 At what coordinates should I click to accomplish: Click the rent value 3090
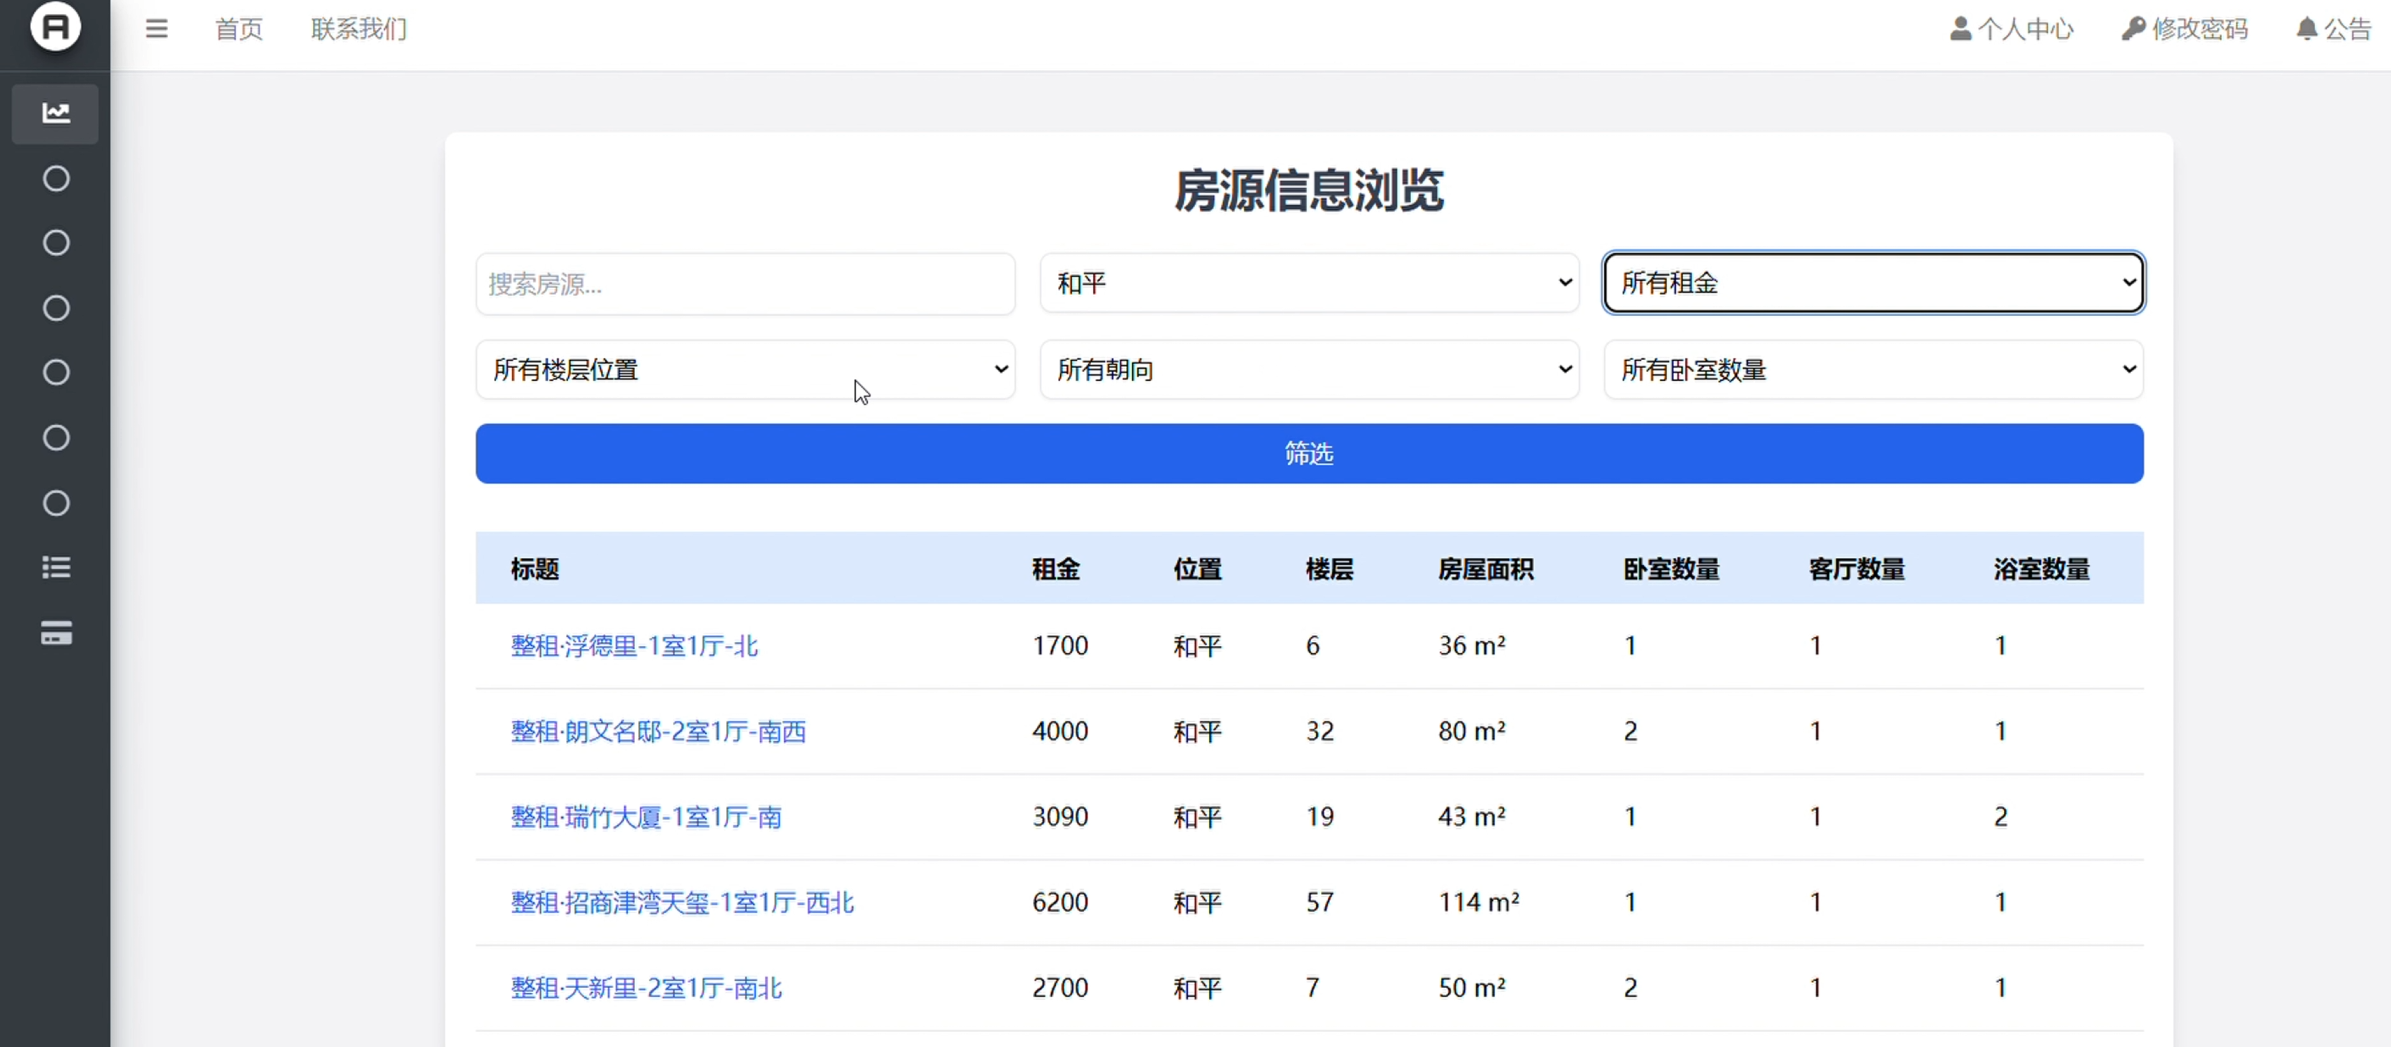1060,817
